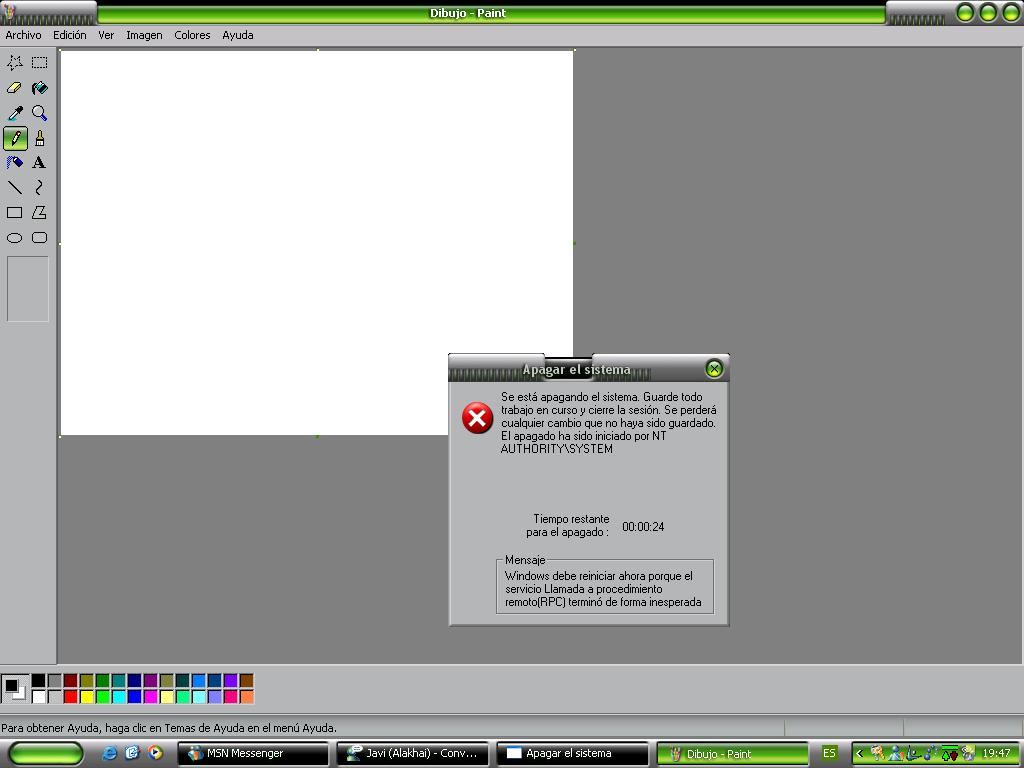Viewport: 1024px width, 768px height.
Task: Click the green Start button
Action: (46, 753)
